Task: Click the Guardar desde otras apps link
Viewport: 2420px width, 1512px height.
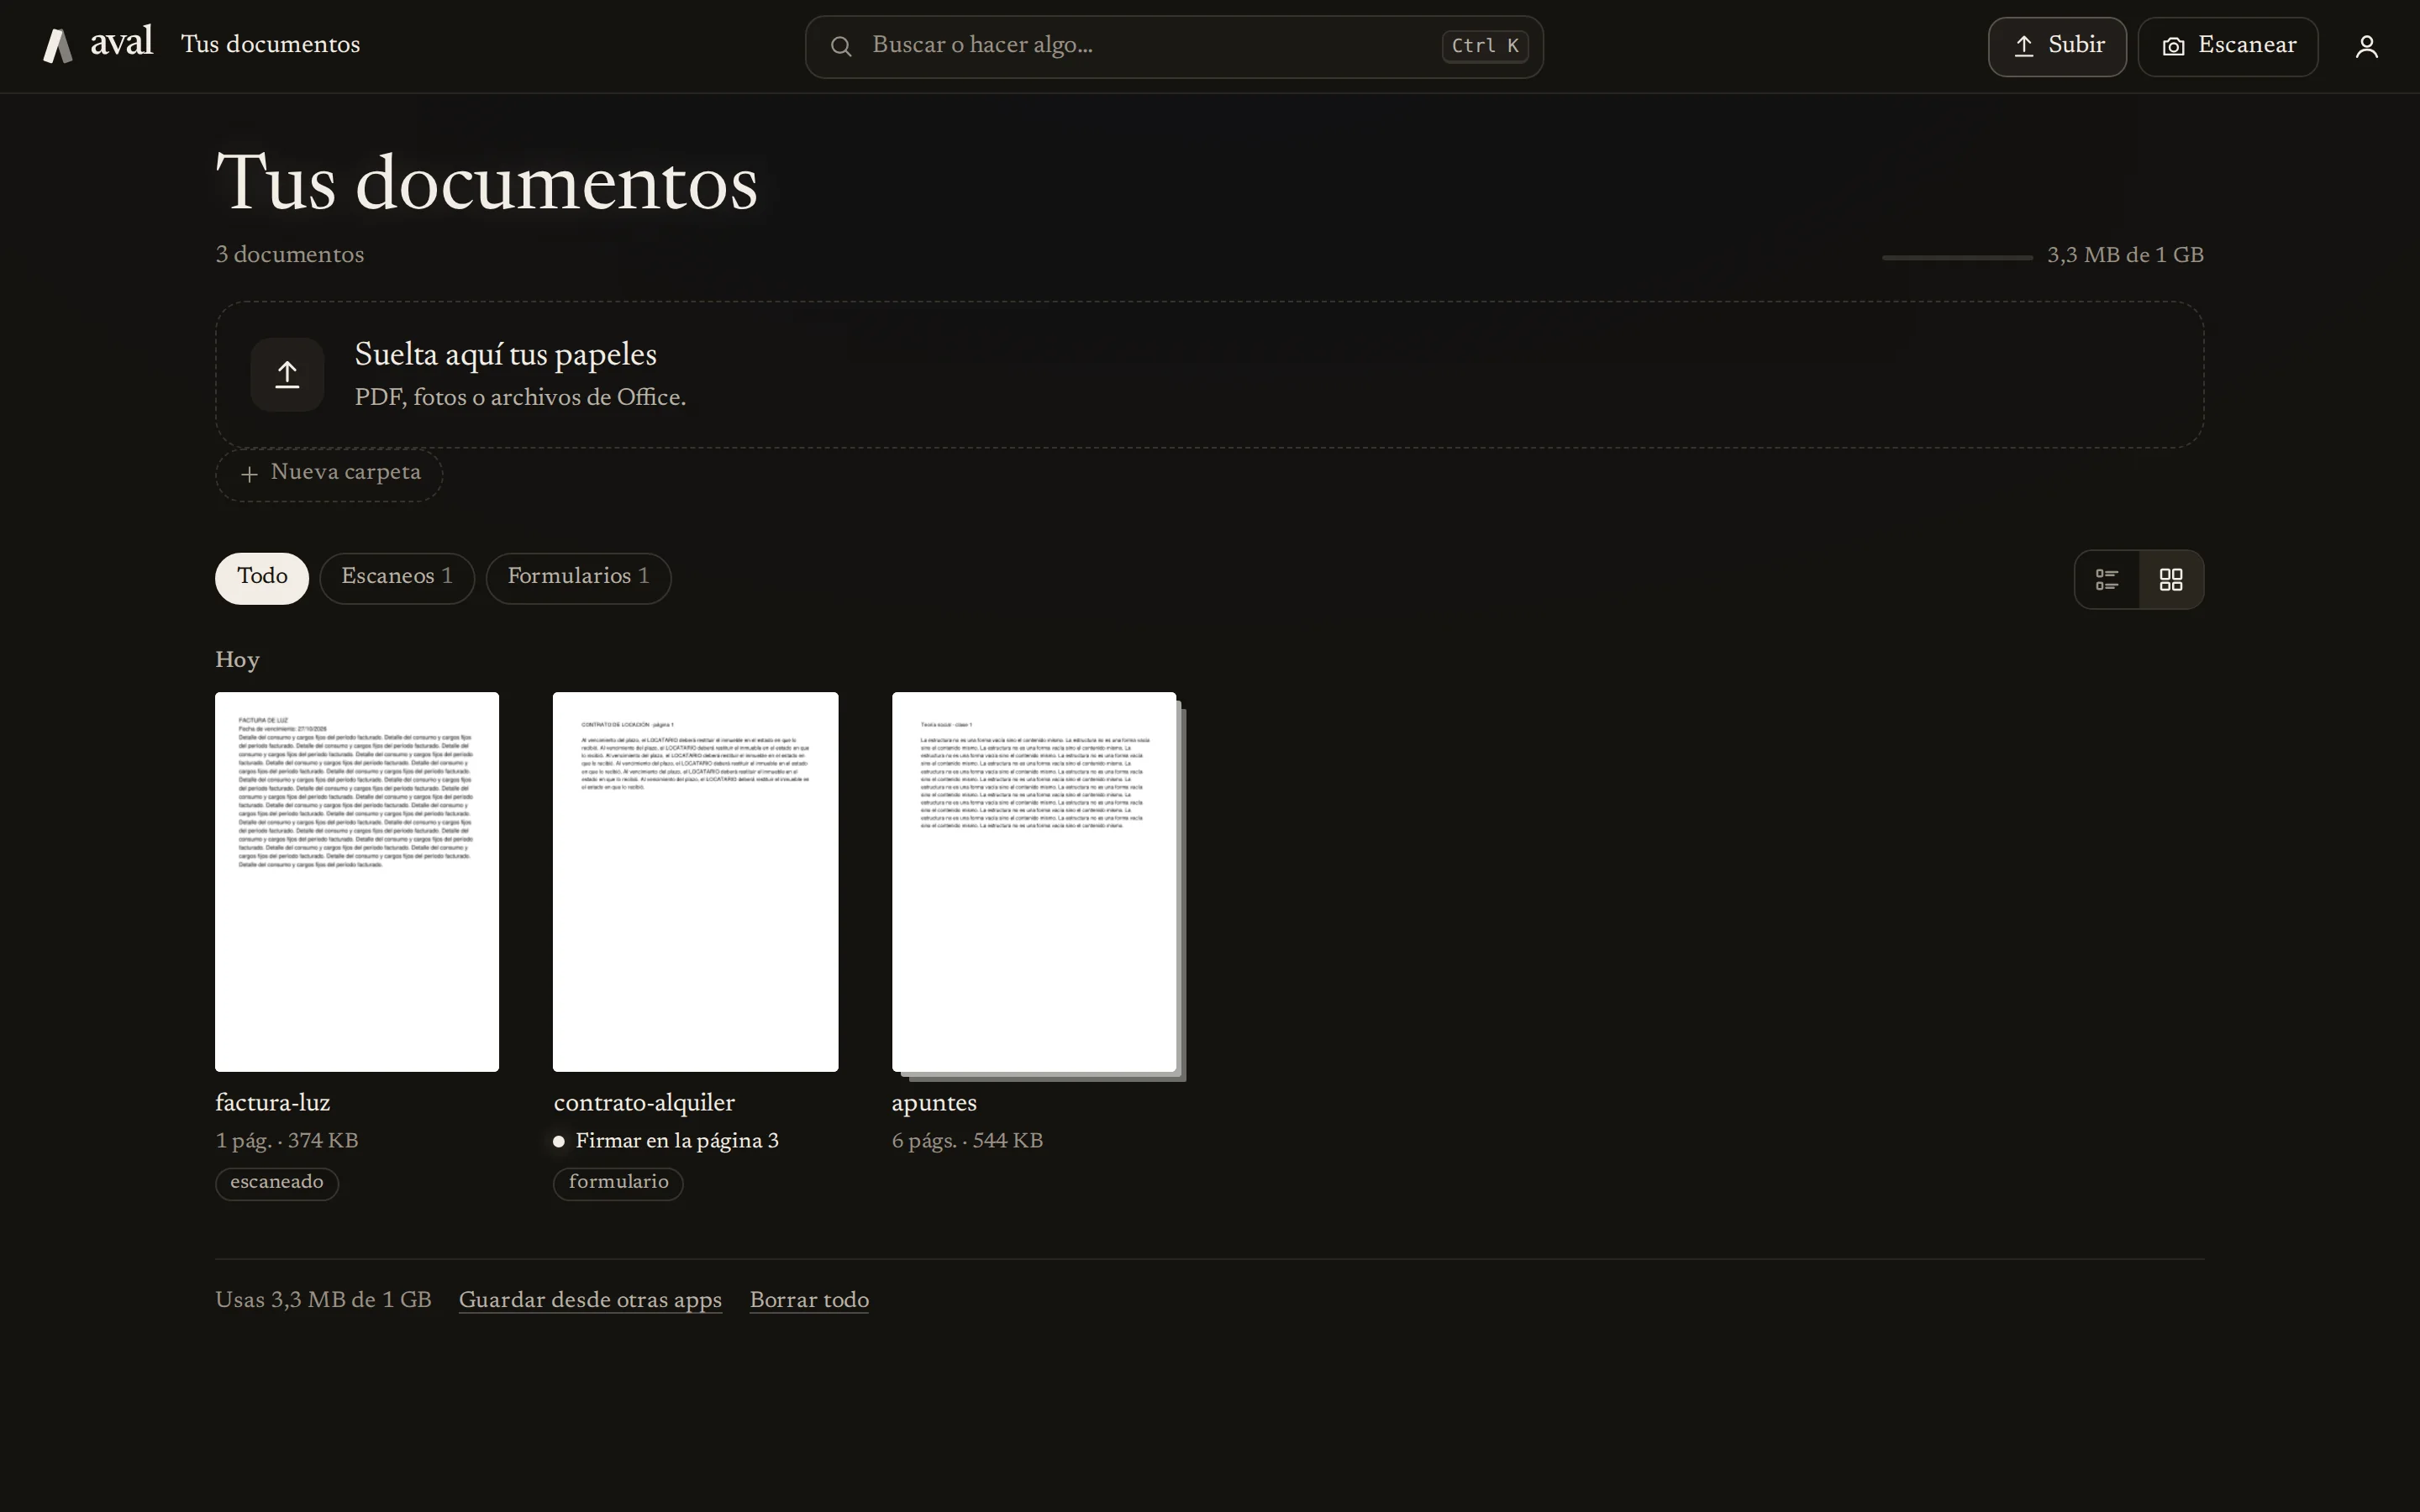Action: (x=590, y=1300)
